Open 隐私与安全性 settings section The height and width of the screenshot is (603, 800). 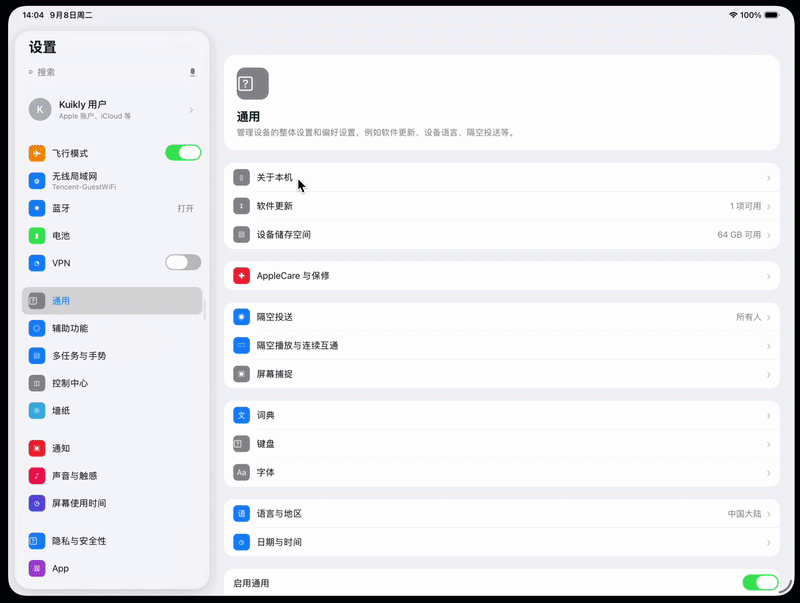pos(112,541)
